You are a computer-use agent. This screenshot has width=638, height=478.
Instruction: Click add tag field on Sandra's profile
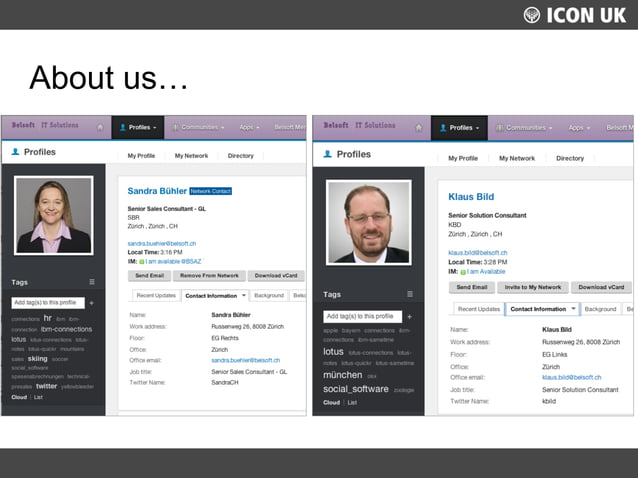(48, 303)
